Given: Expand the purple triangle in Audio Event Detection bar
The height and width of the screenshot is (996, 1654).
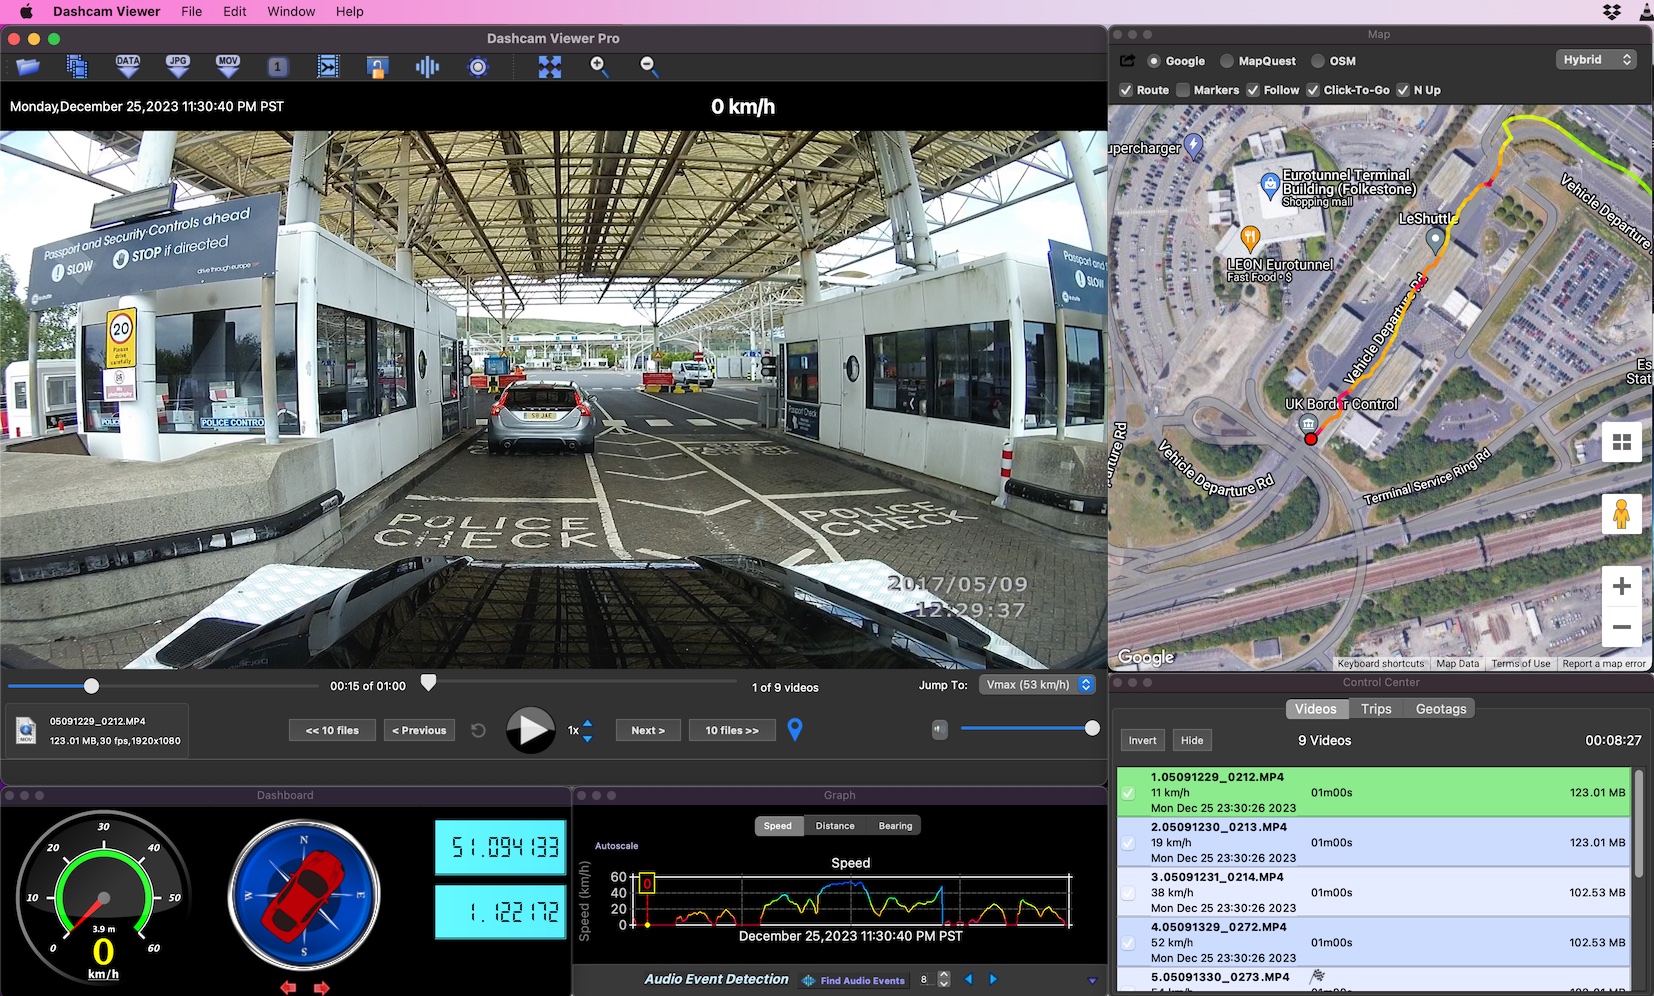Looking at the screenshot, I should click(x=1092, y=980).
